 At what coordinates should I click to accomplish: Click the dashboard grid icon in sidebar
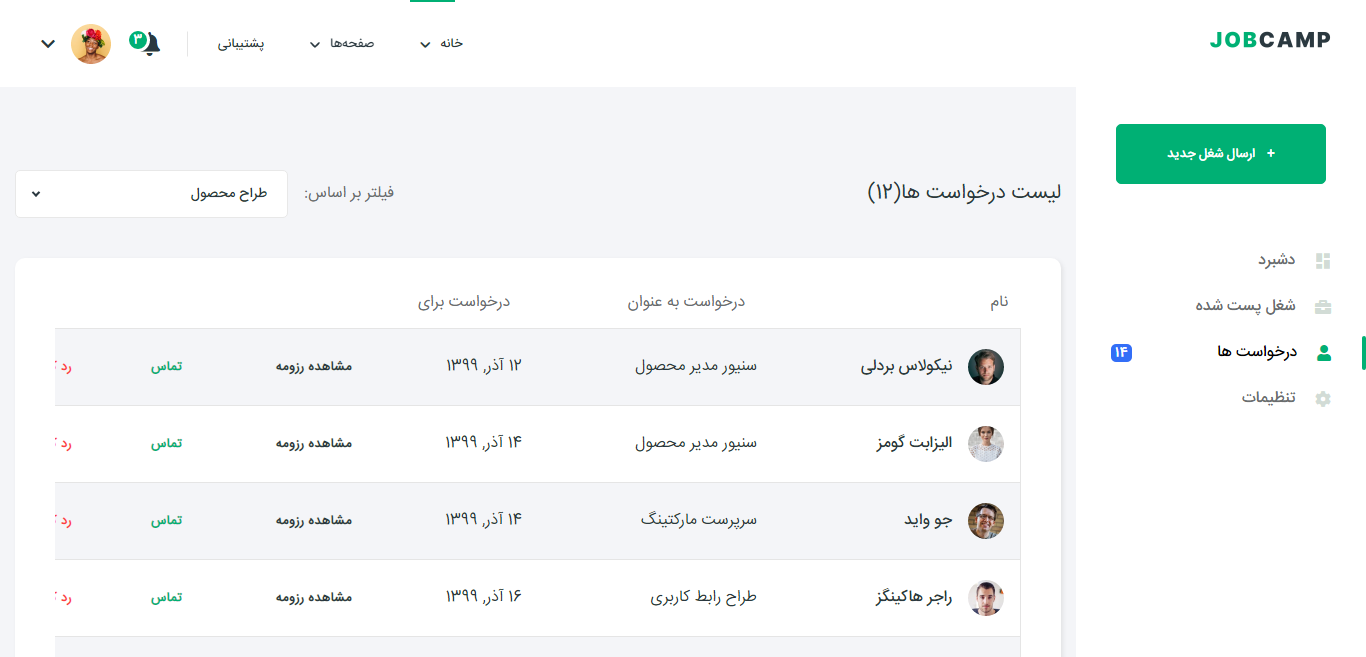[1323, 261]
